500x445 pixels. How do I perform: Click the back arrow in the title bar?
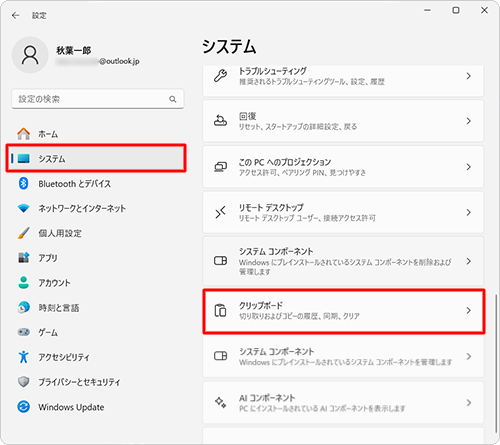pos(15,16)
